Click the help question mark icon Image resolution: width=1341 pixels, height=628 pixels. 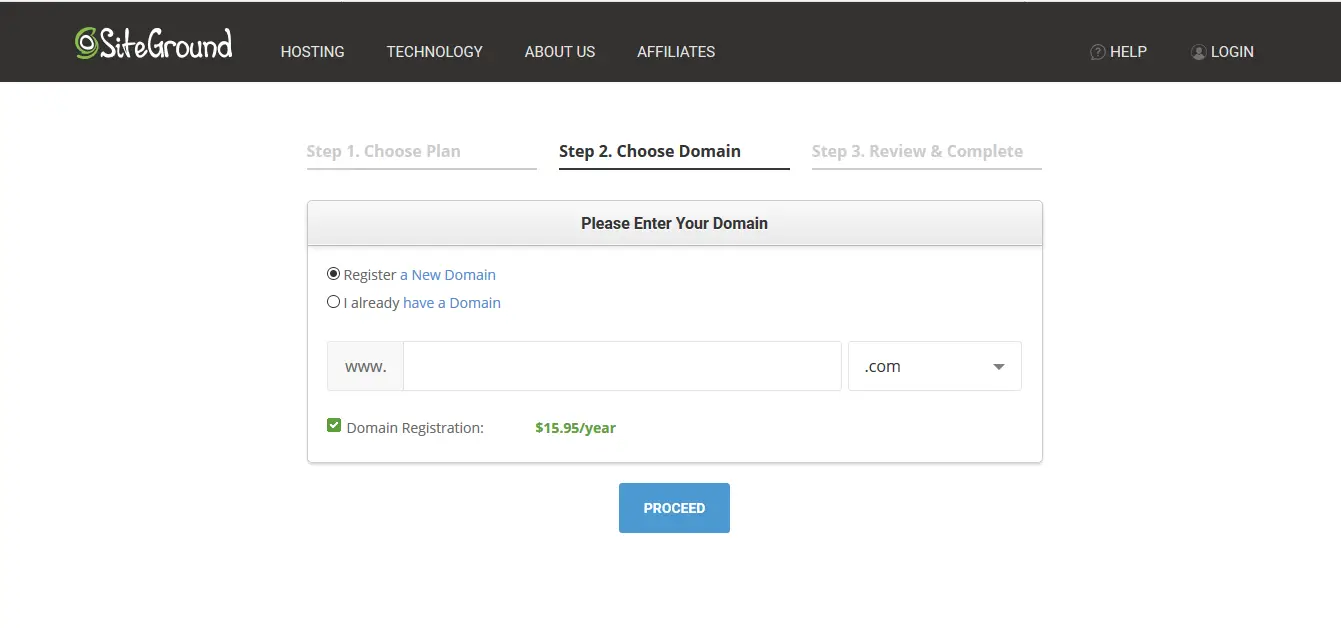coord(1097,52)
